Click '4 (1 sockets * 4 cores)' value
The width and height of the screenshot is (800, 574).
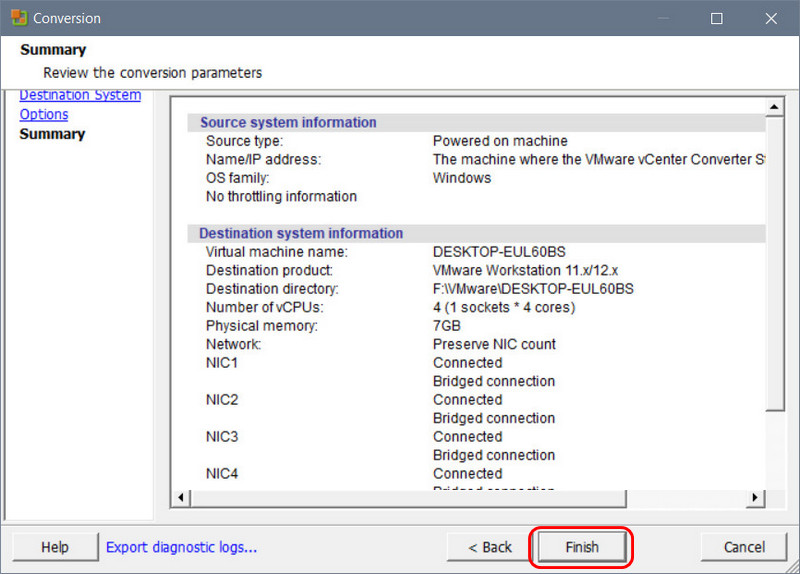click(504, 307)
